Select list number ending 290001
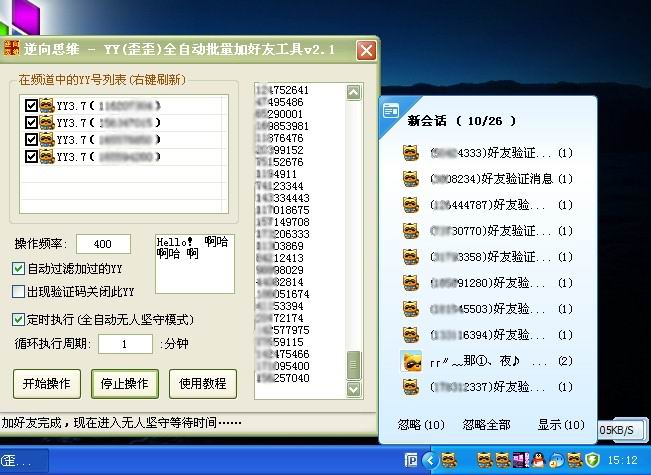 279,114
